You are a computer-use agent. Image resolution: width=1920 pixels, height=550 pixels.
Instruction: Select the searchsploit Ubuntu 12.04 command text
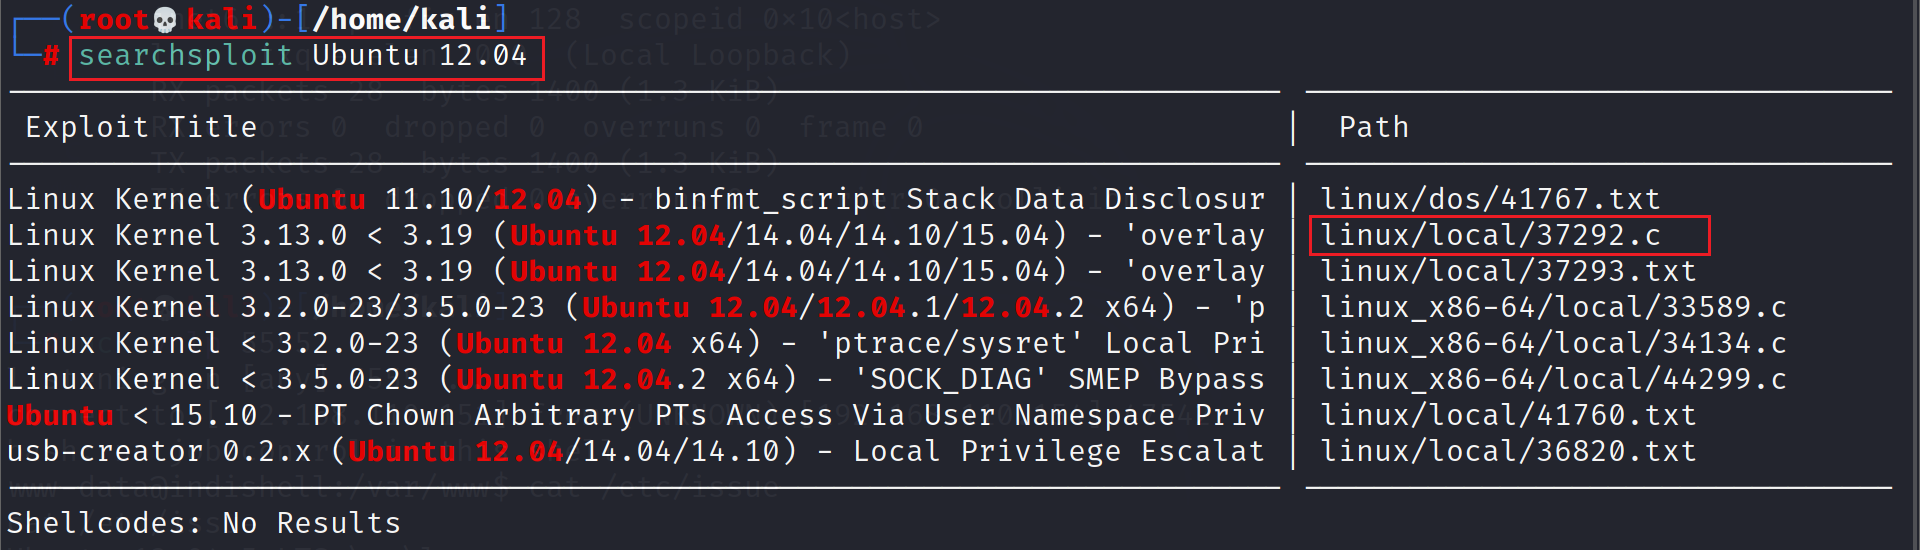pyautogui.click(x=303, y=56)
